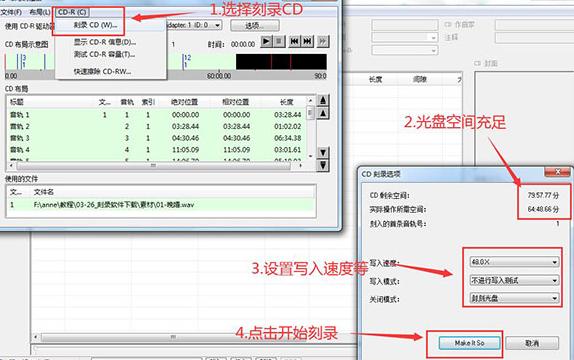Click the 相对位置 column header
The width and height of the screenshot is (574, 360).
pyautogui.click(x=236, y=102)
